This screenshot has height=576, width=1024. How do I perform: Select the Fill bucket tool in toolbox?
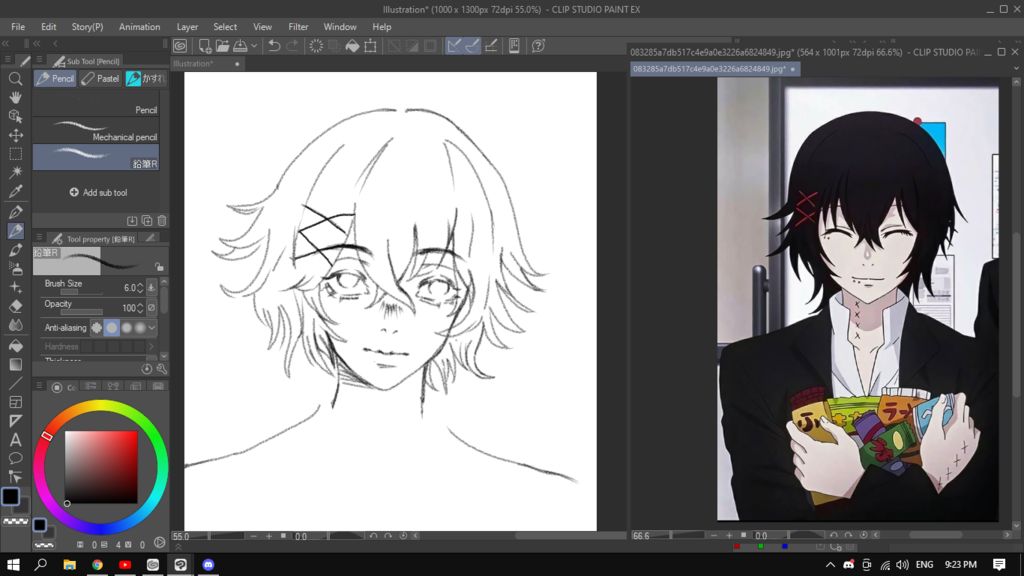point(15,345)
